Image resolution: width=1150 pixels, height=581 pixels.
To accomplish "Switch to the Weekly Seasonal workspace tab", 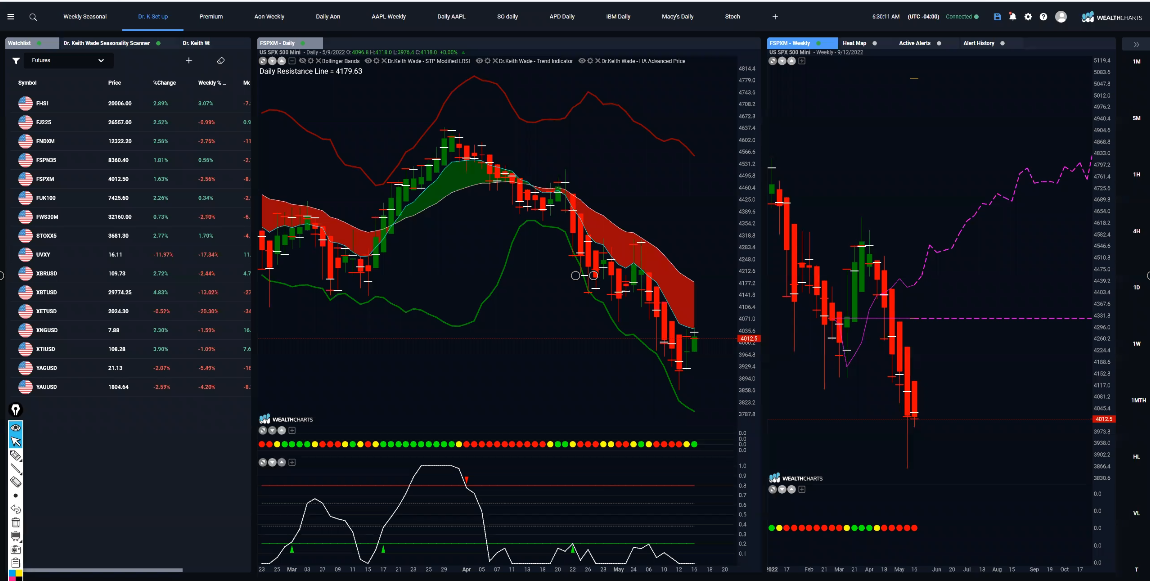I will [x=85, y=17].
